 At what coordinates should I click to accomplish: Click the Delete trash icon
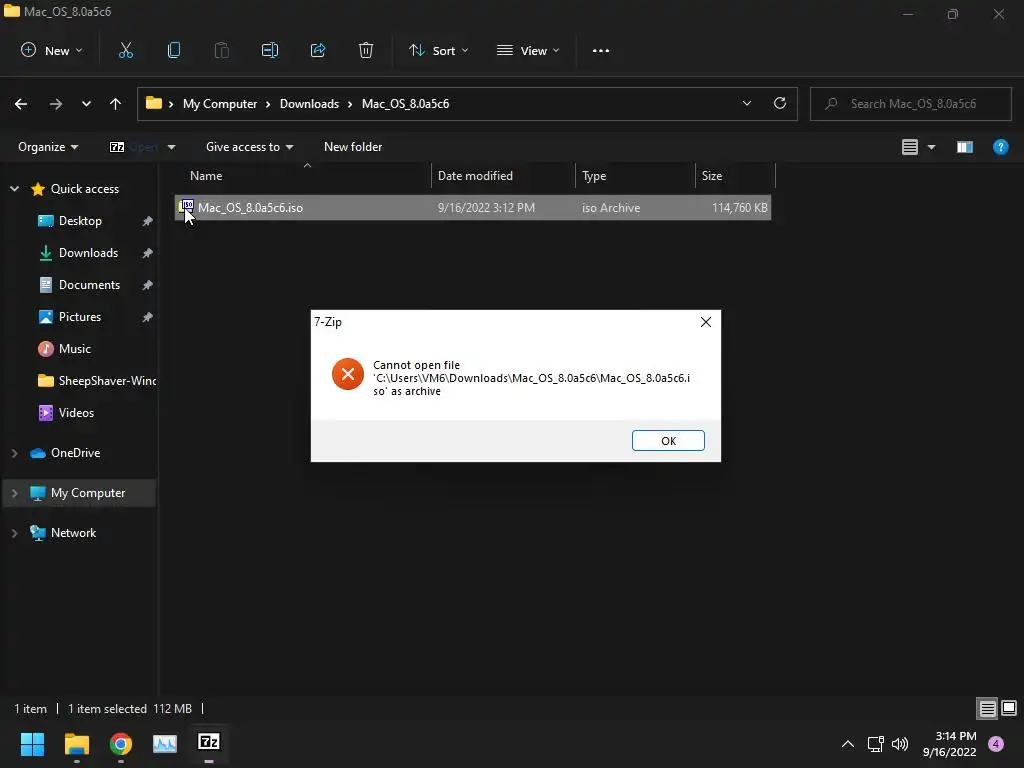coord(366,50)
